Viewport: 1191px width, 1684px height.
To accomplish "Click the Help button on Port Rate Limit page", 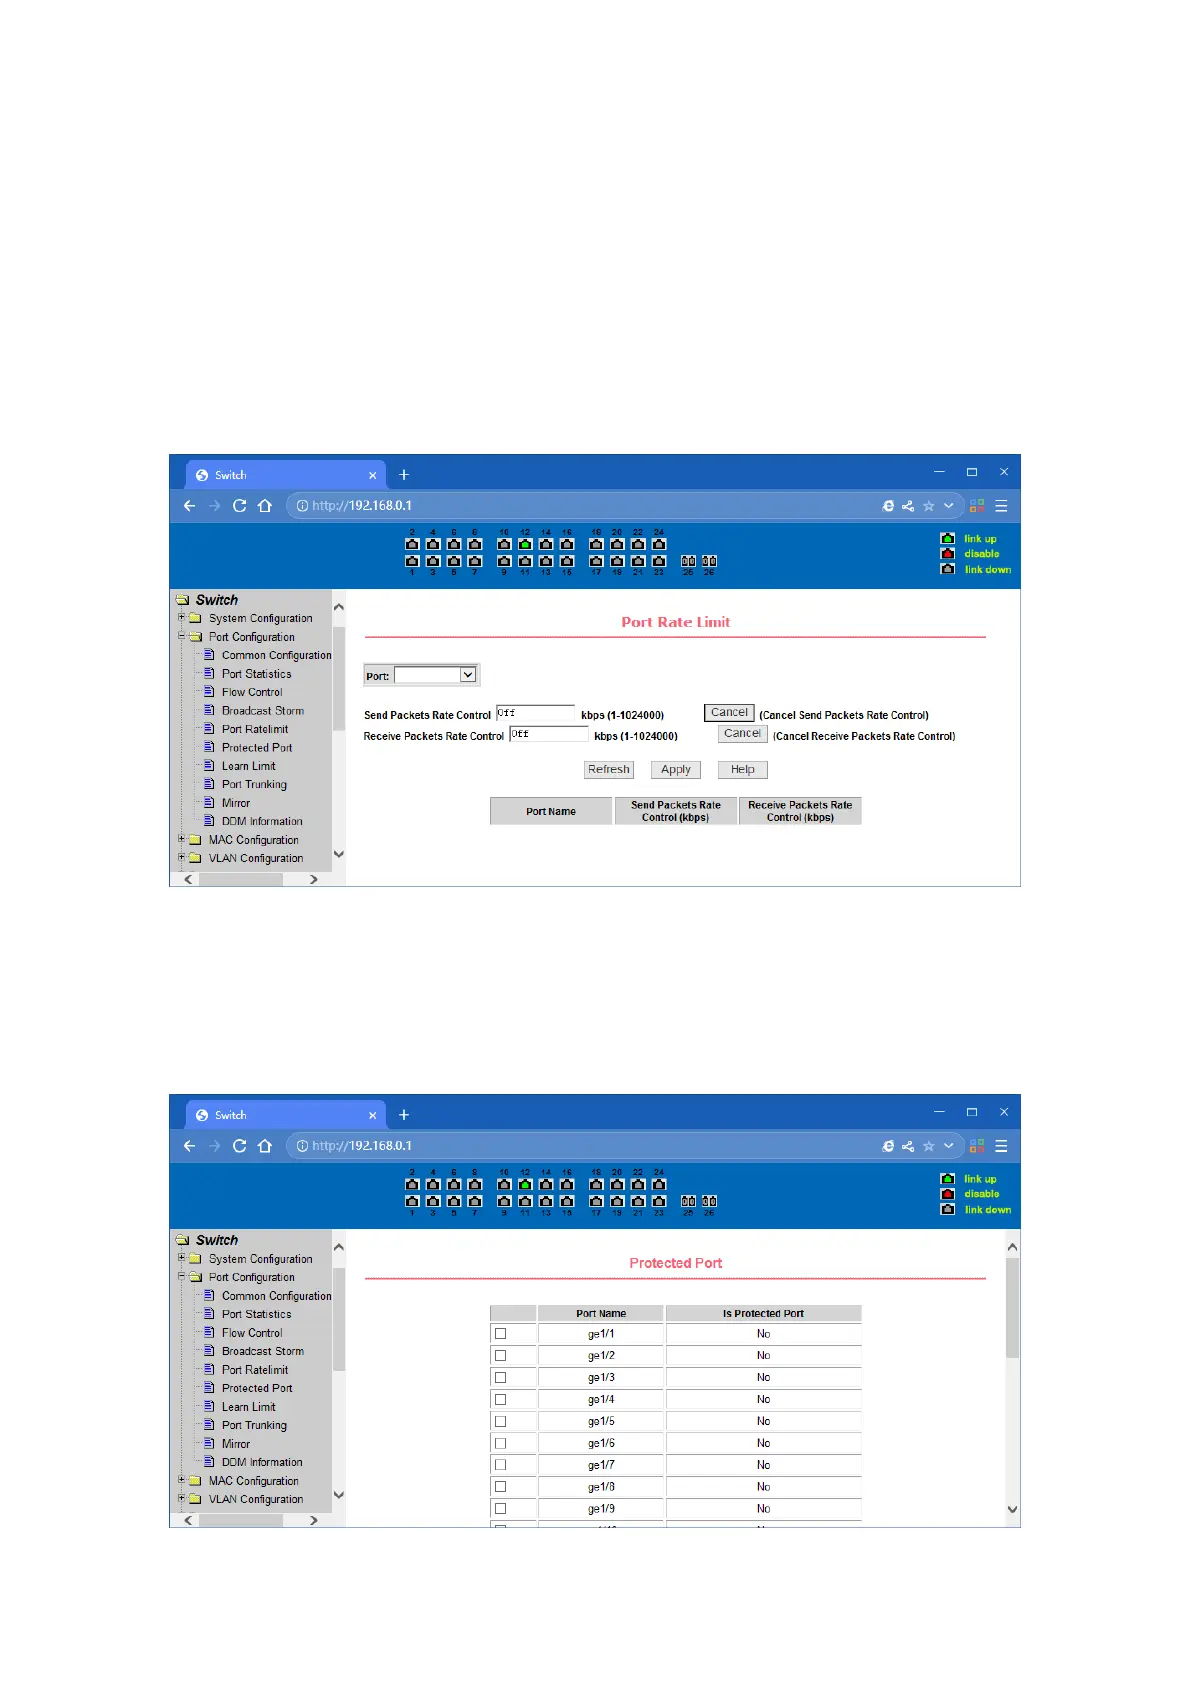I will 743,770.
